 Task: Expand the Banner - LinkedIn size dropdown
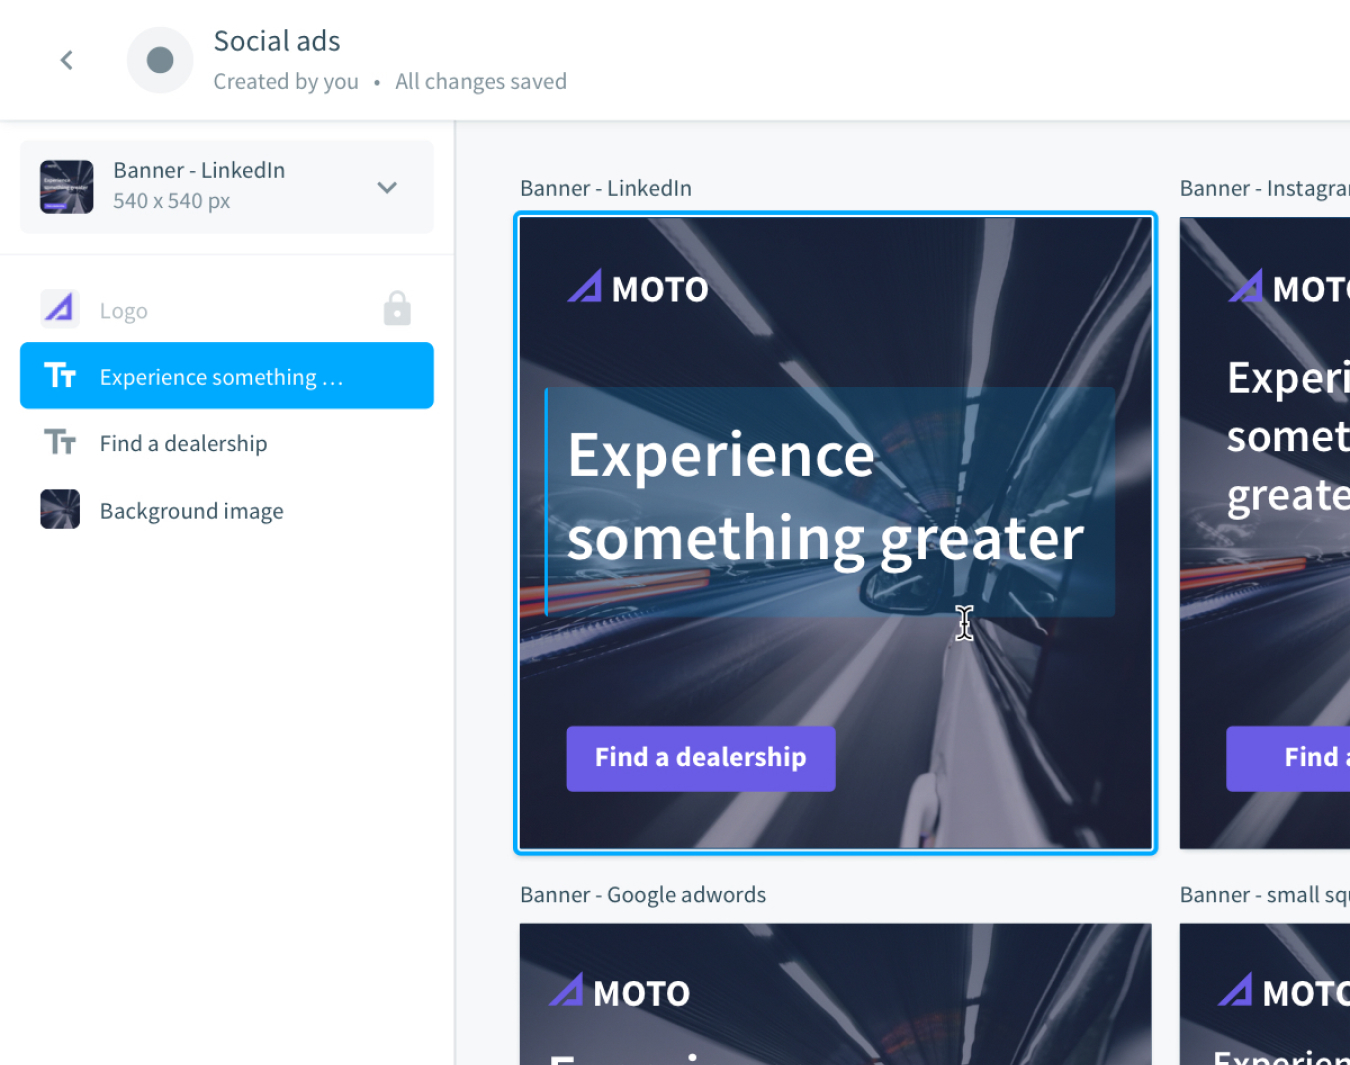[387, 187]
